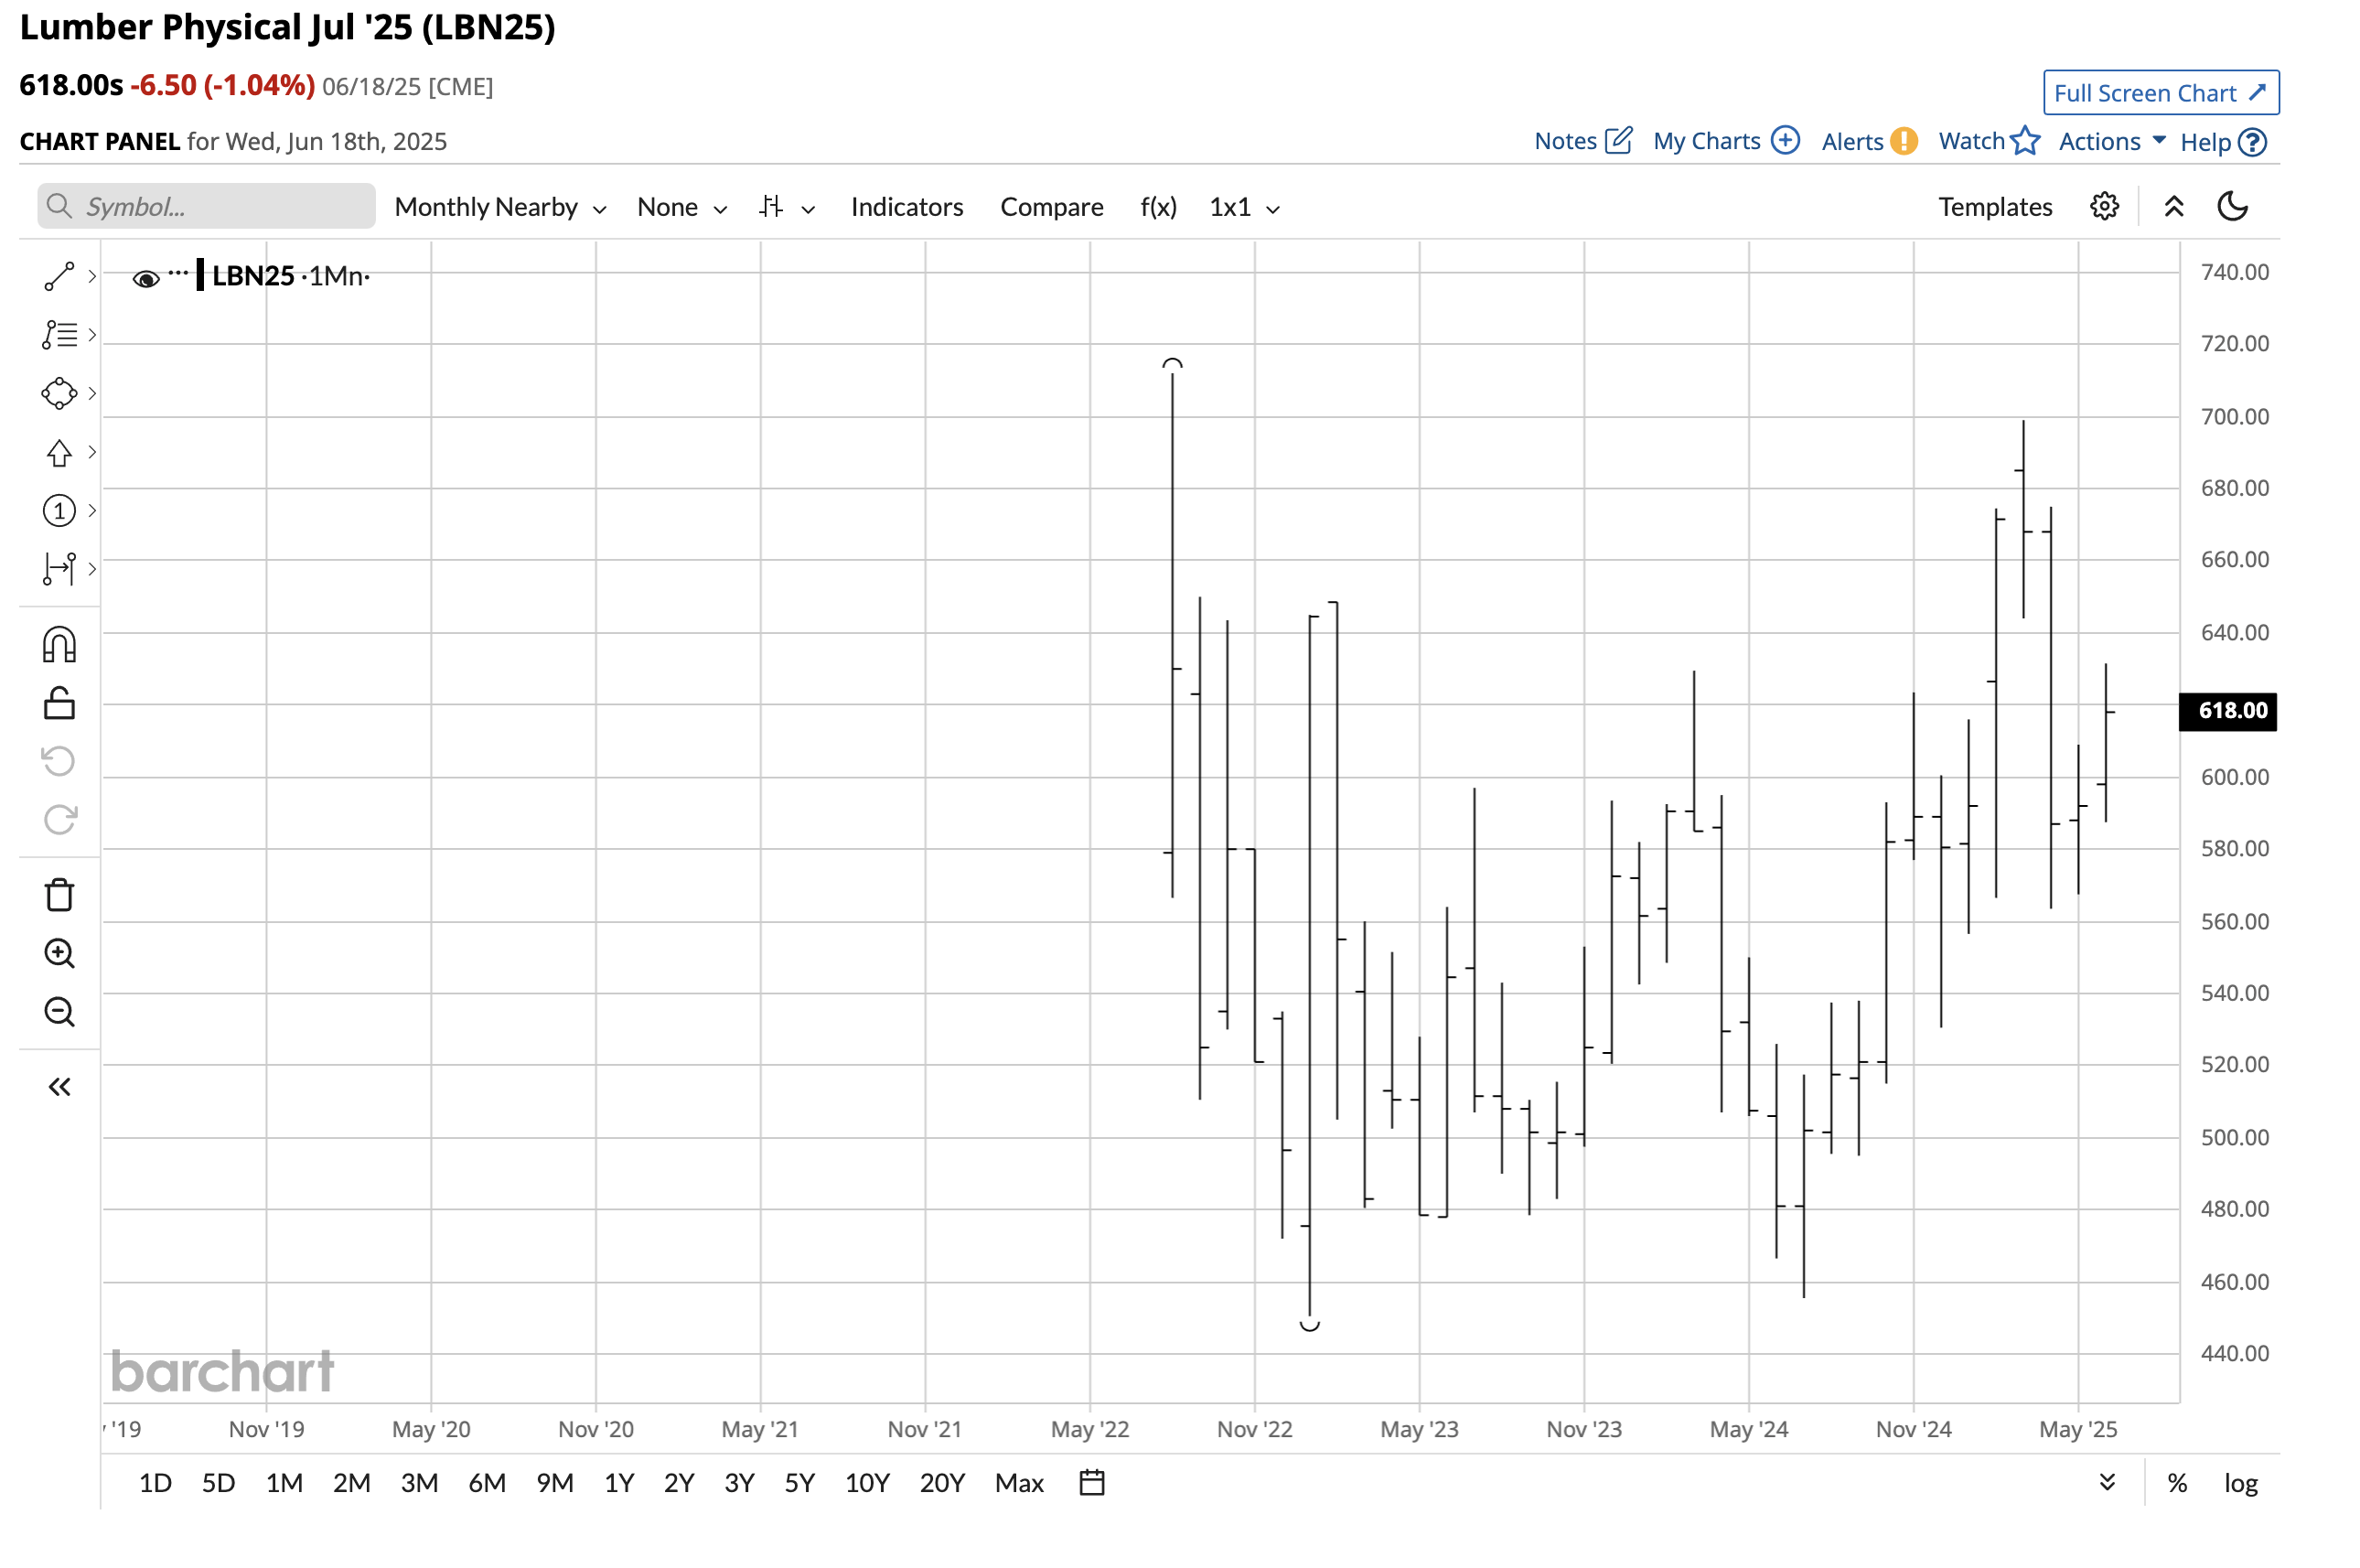Toggle dark mode with the moon icon
The width and height of the screenshot is (2360, 1568).
tap(2234, 206)
